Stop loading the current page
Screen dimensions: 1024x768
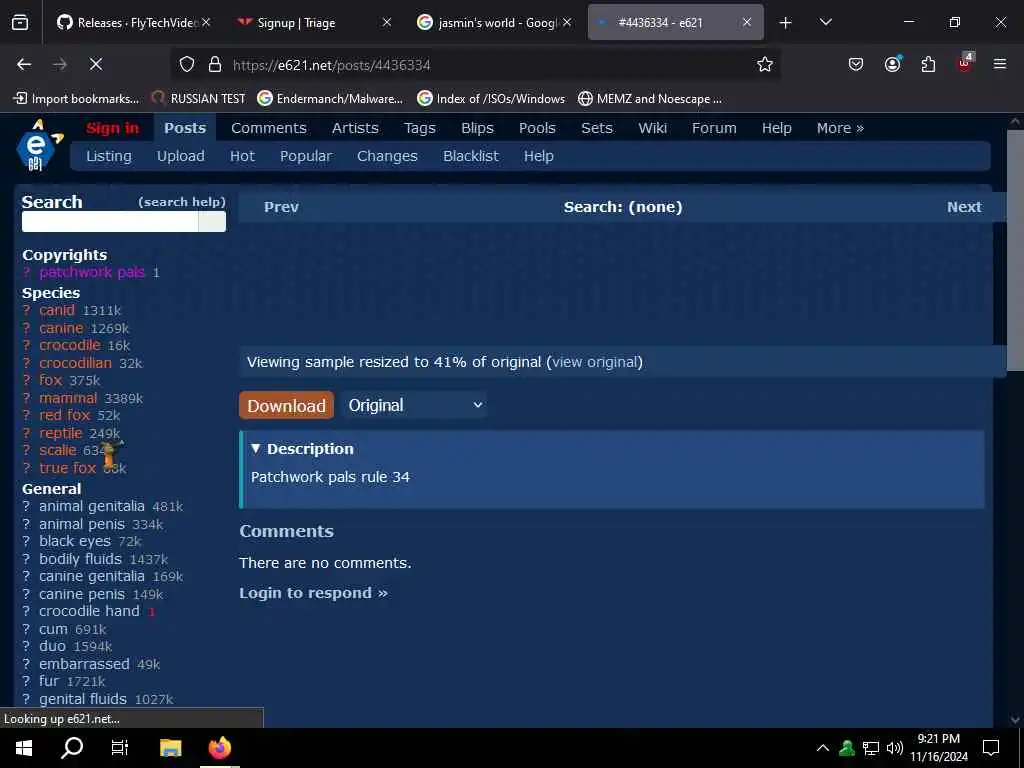(95, 64)
